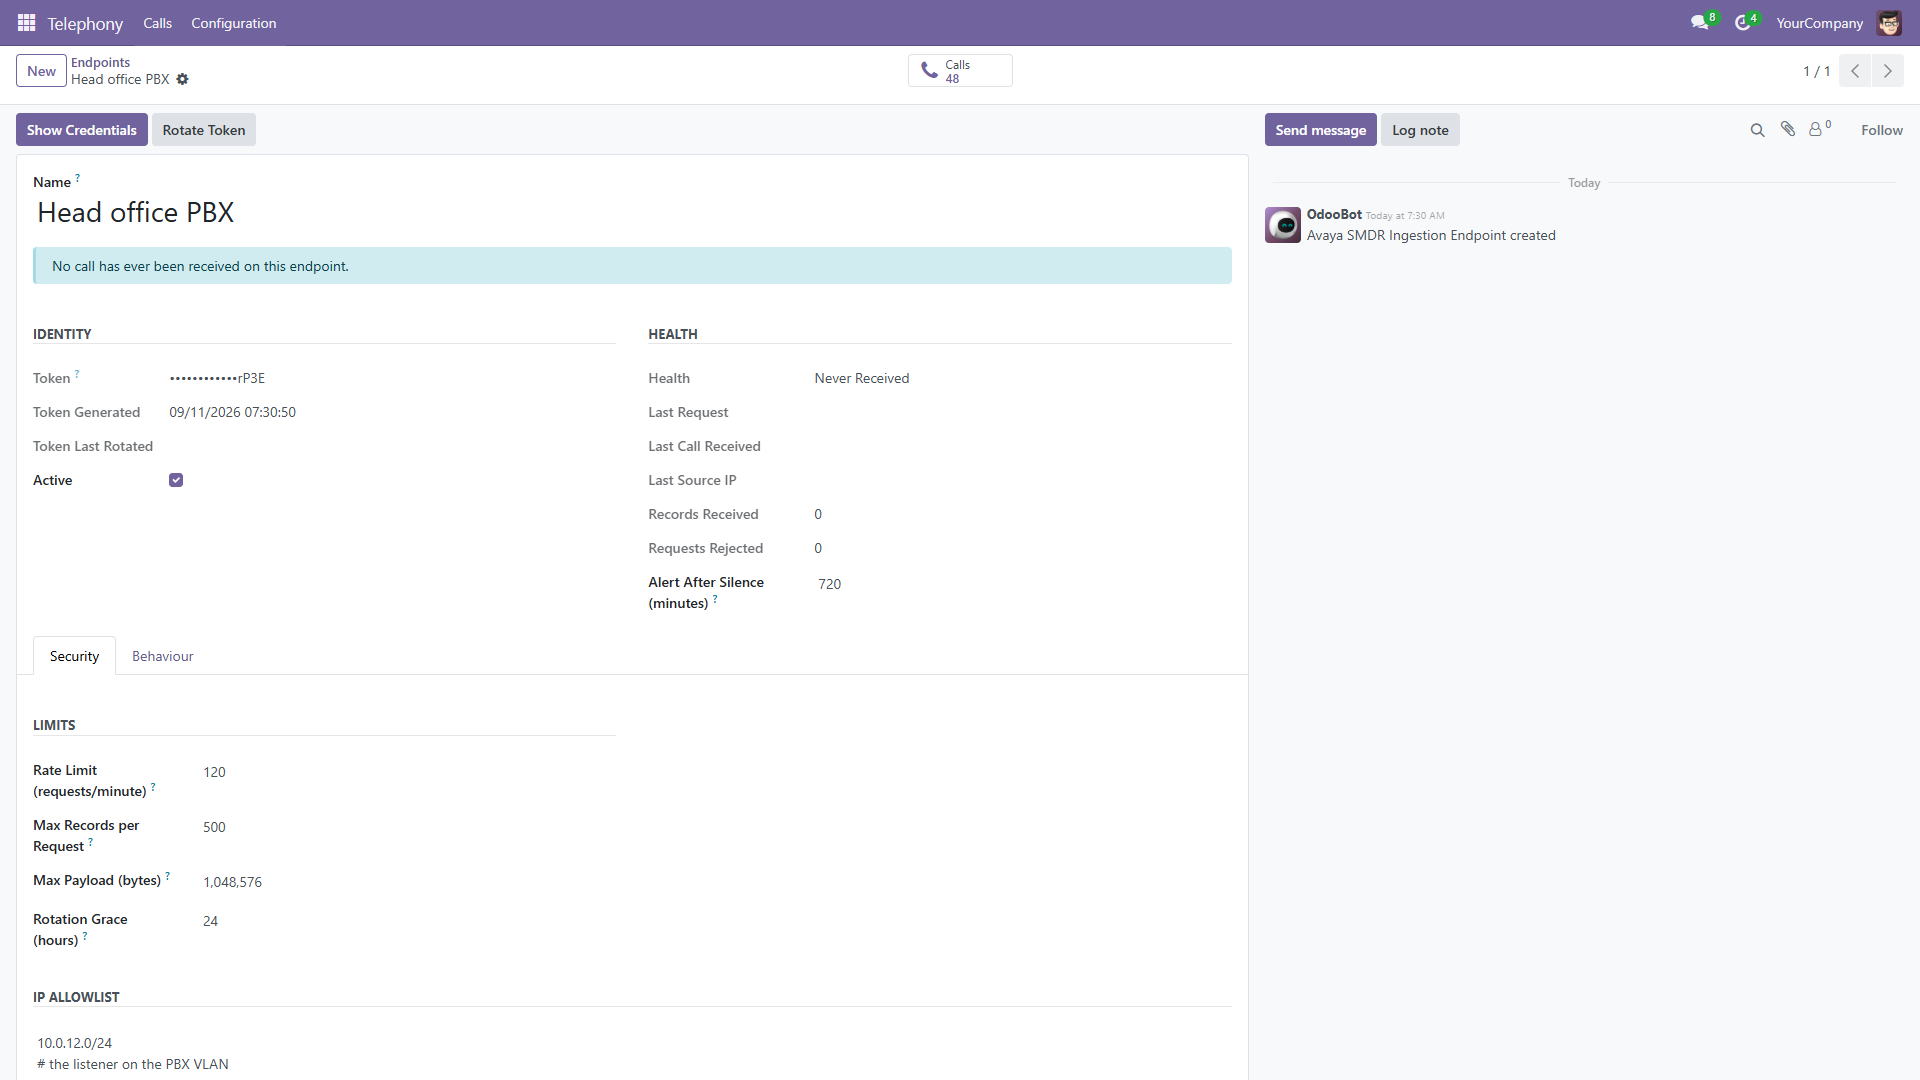Open the Endpoints breadcrumb link

coord(100,62)
